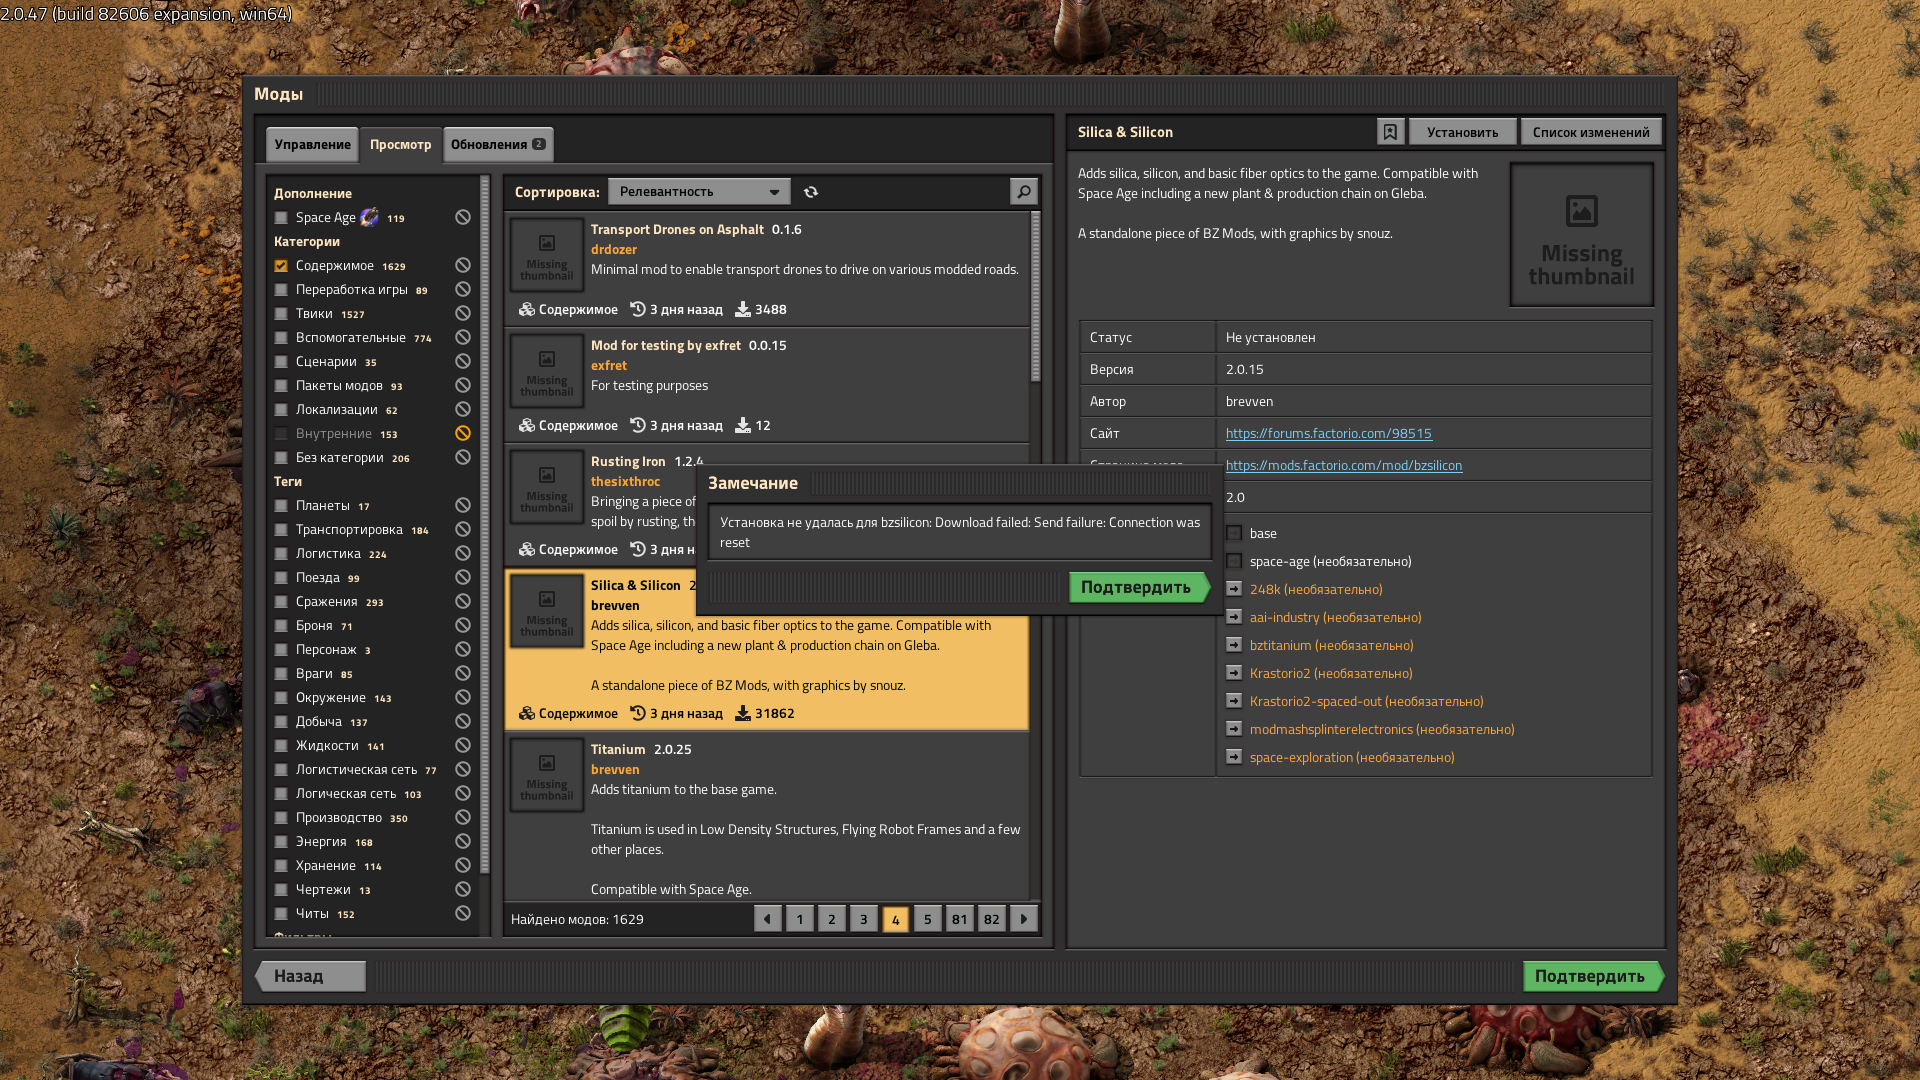Image resolution: width=1920 pixels, height=1080 pixels.
Task: Go to page 5
Action: (x=928, y=919)
